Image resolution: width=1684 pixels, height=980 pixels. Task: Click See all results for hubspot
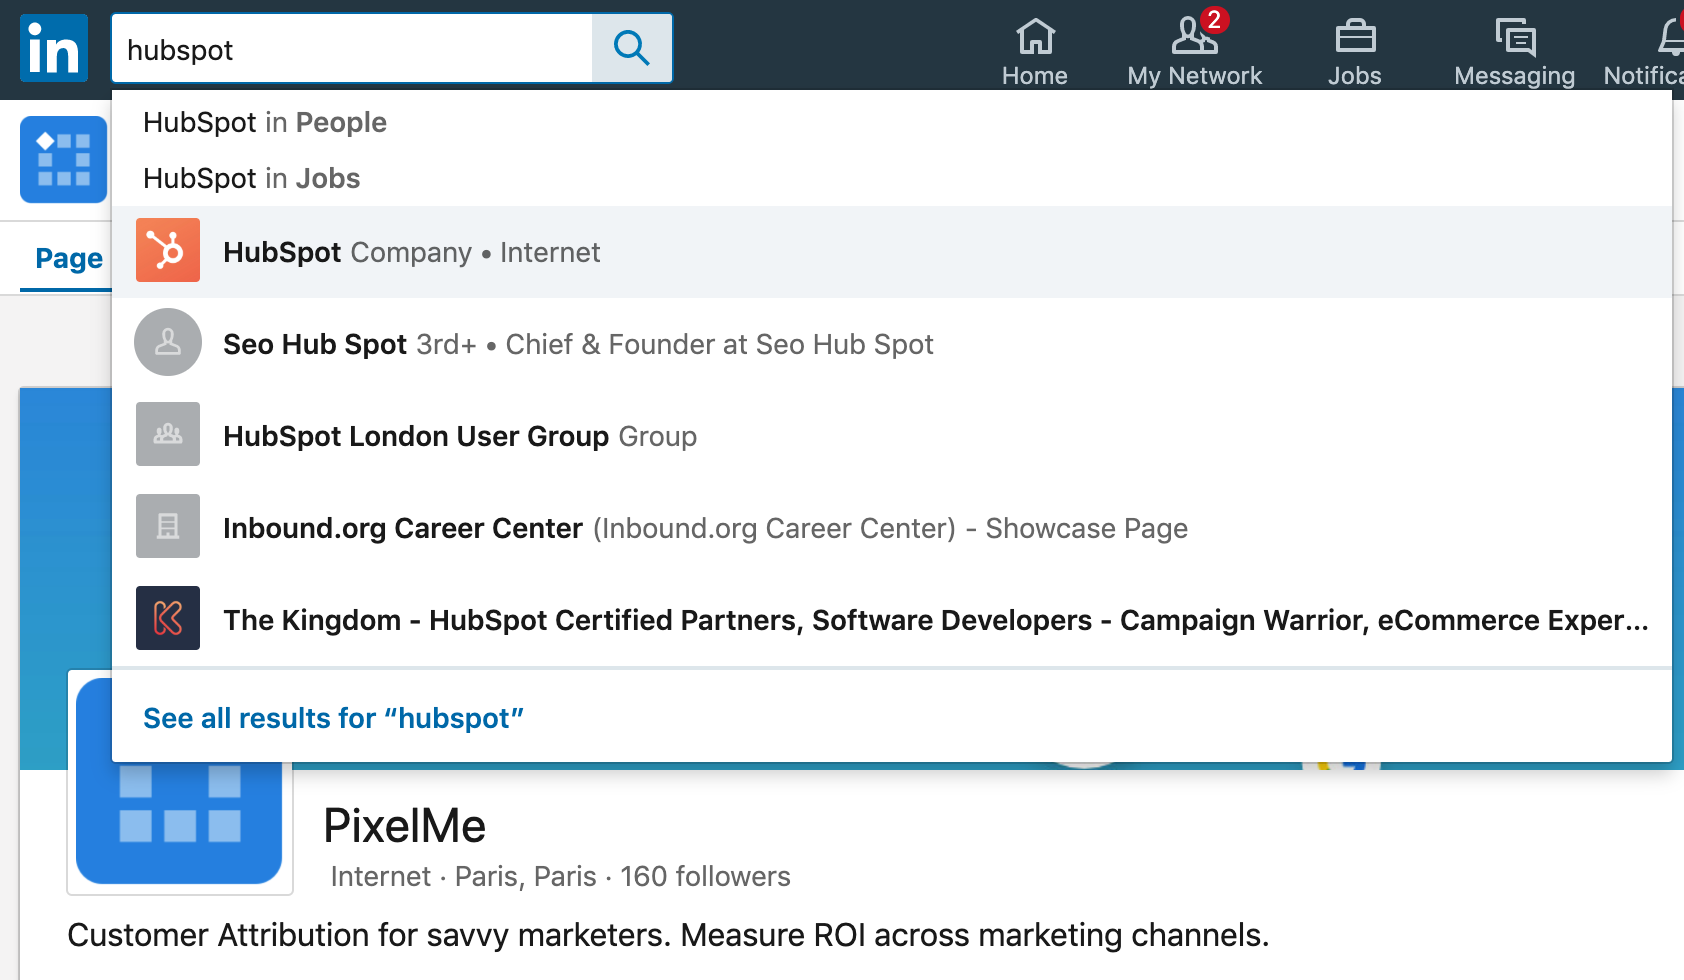(x=333, y=718)
